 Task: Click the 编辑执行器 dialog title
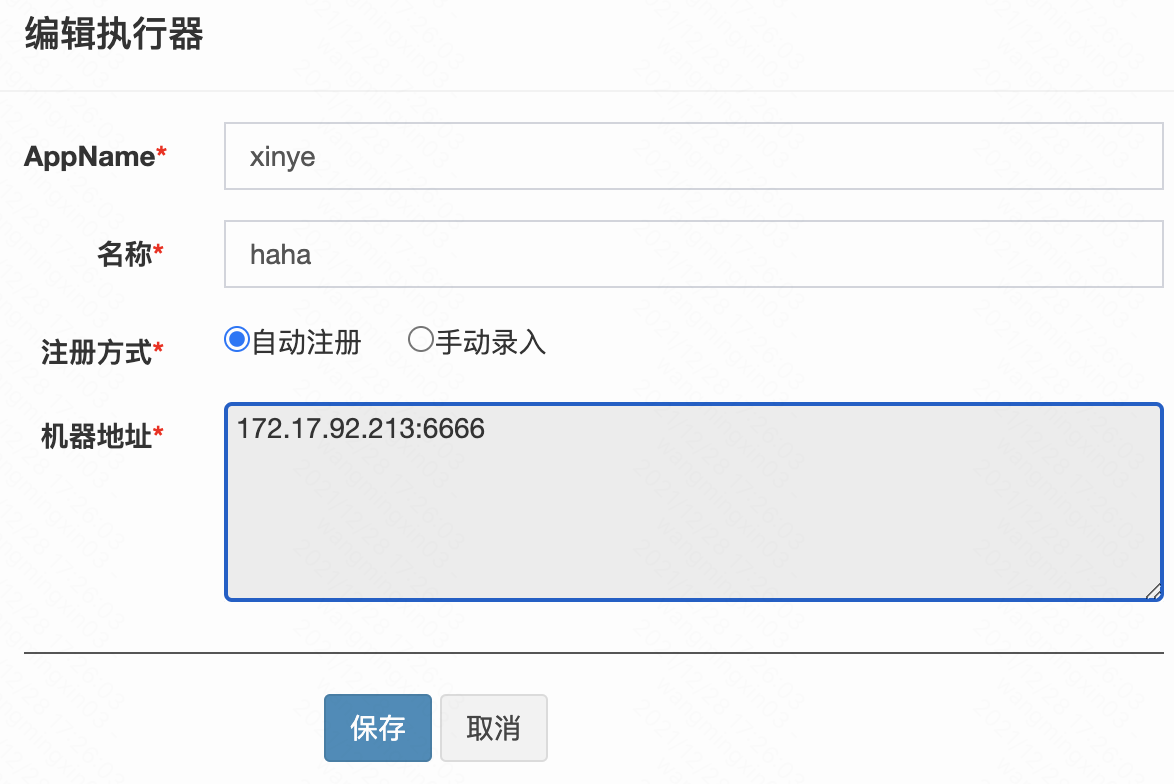click(x=113, y=35)
